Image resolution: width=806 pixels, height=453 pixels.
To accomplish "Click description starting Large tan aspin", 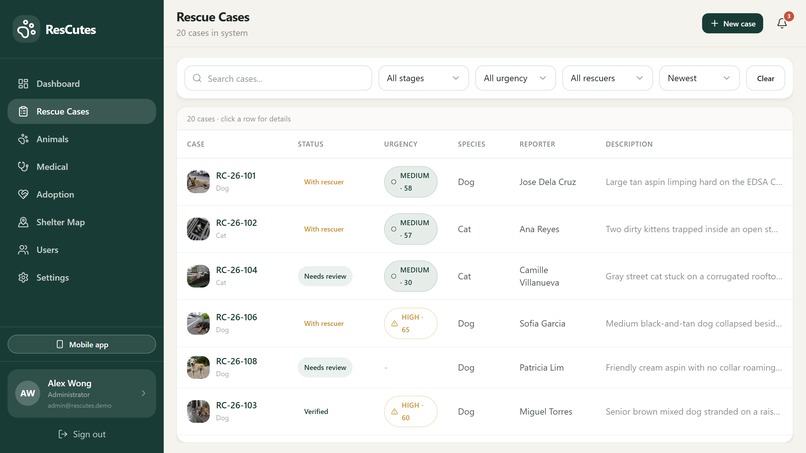I will coord(694,182).
